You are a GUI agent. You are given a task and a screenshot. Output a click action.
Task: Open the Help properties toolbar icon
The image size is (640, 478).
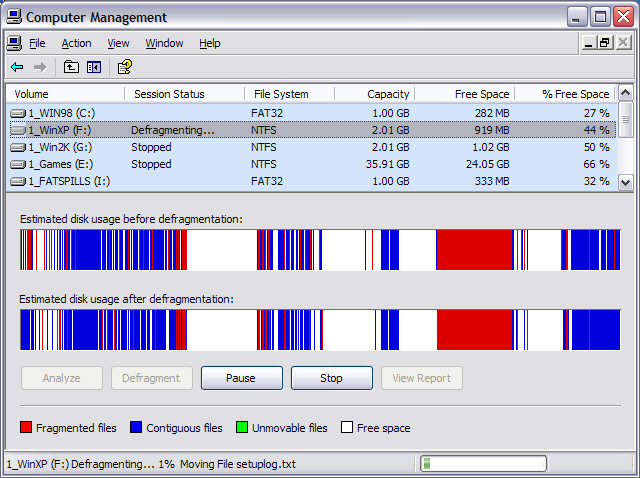124,67
